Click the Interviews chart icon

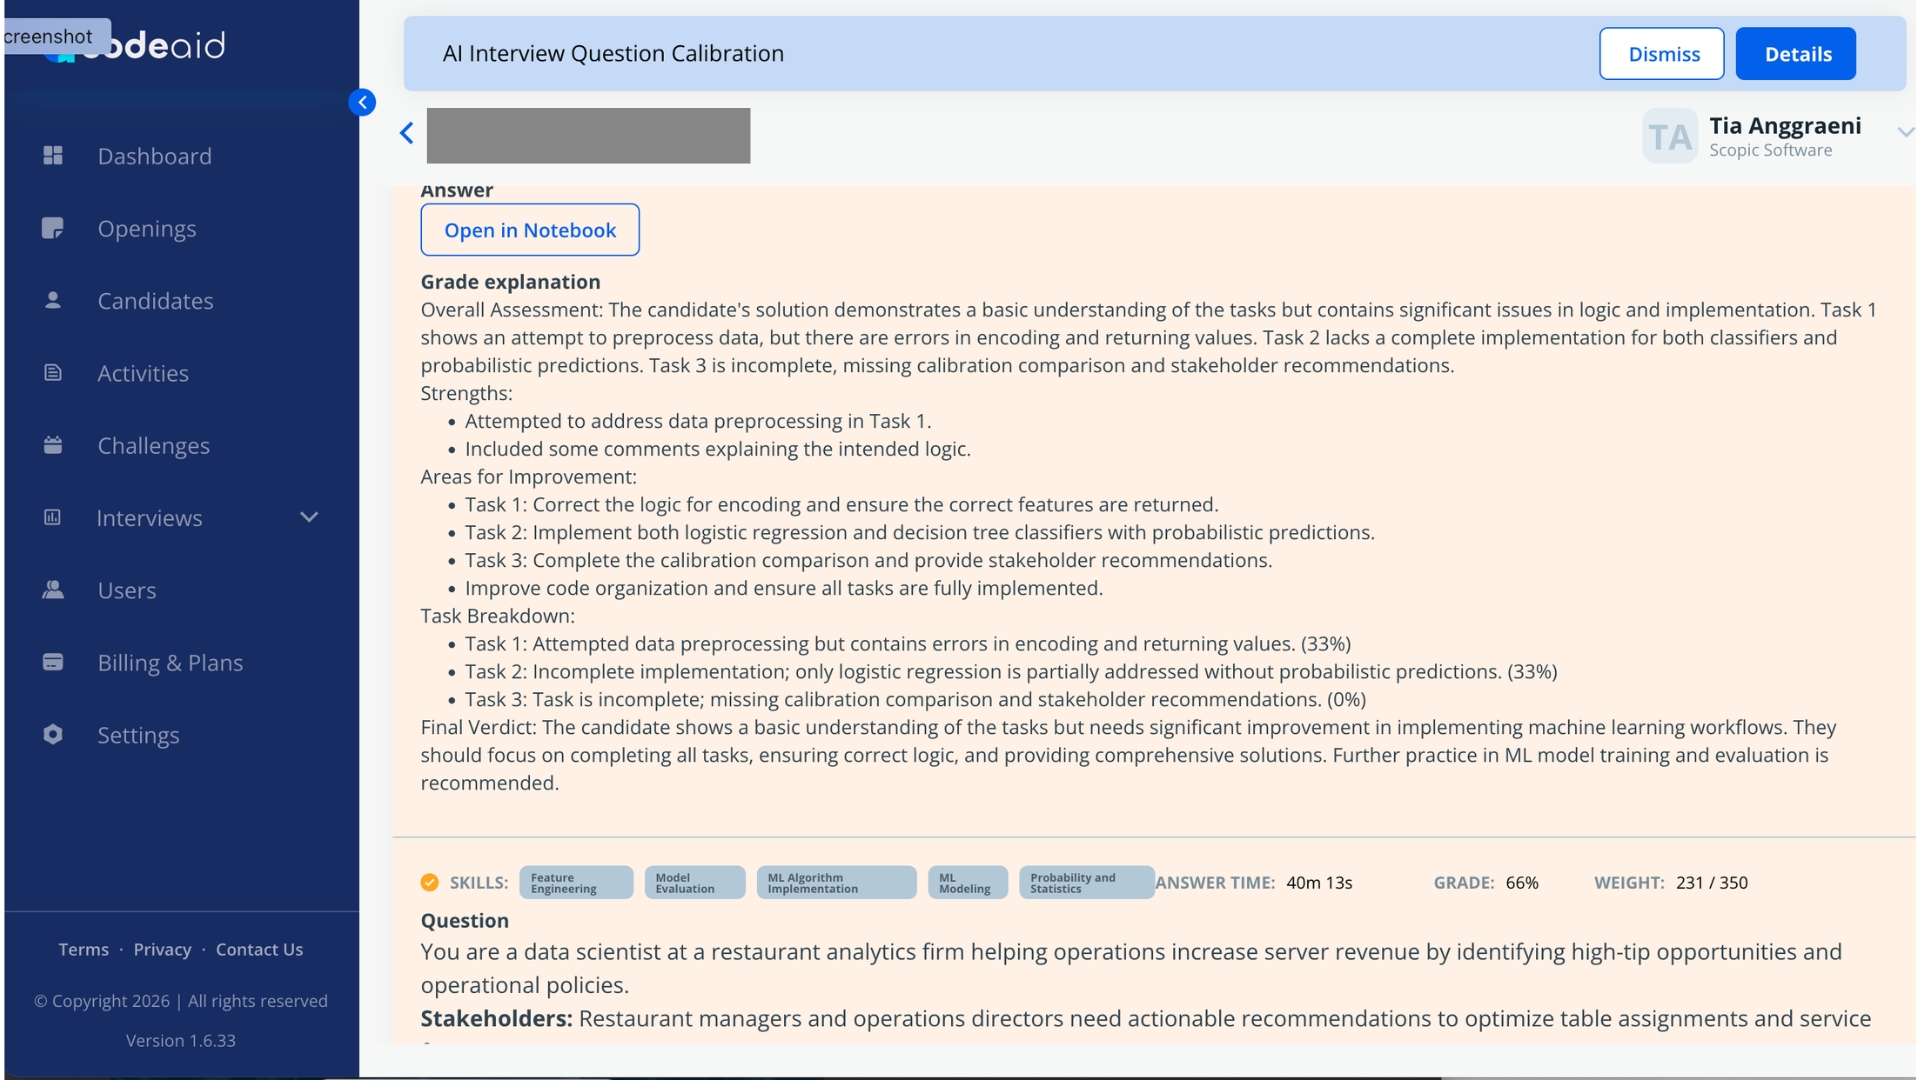(x=53, y=517)
